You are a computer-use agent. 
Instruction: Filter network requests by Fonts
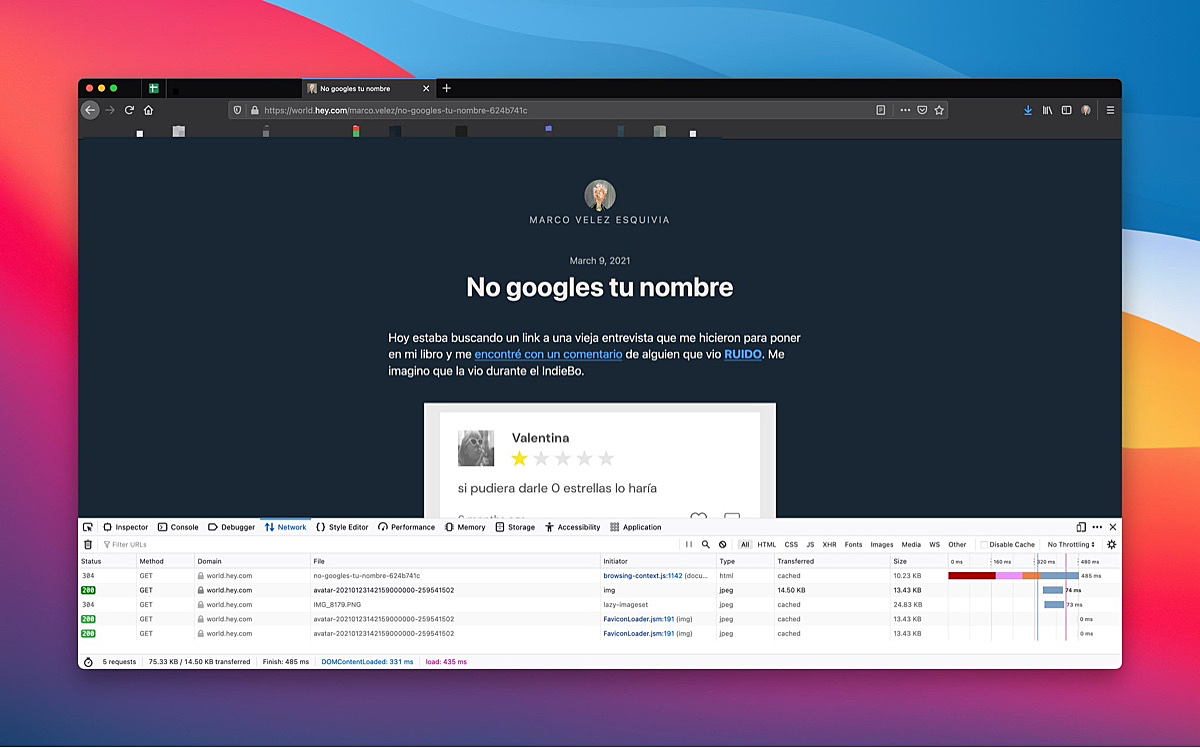[x=853, y=544]
